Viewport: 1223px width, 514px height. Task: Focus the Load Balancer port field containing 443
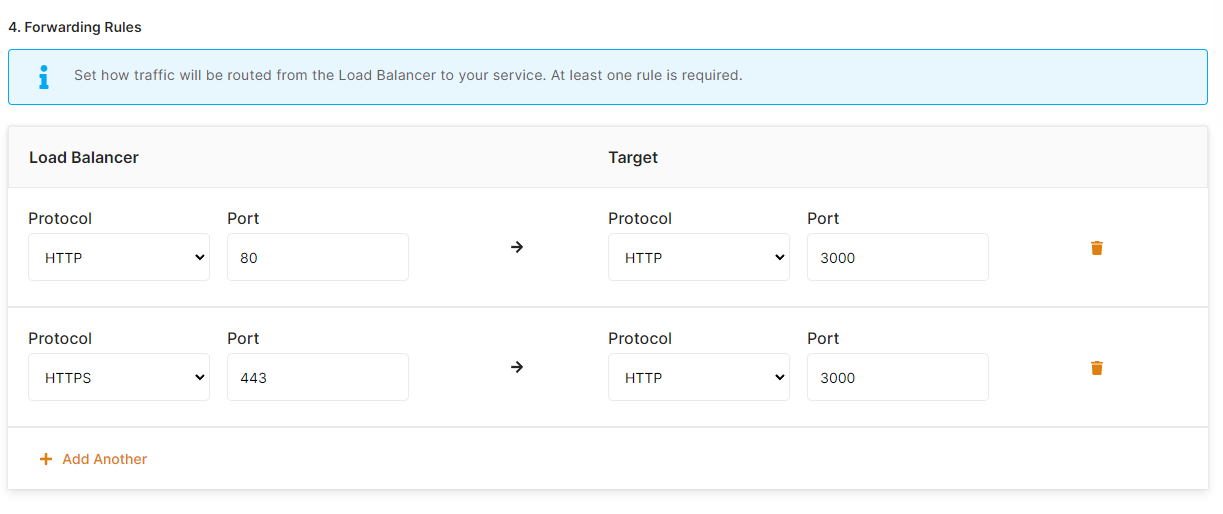[317, 377]
